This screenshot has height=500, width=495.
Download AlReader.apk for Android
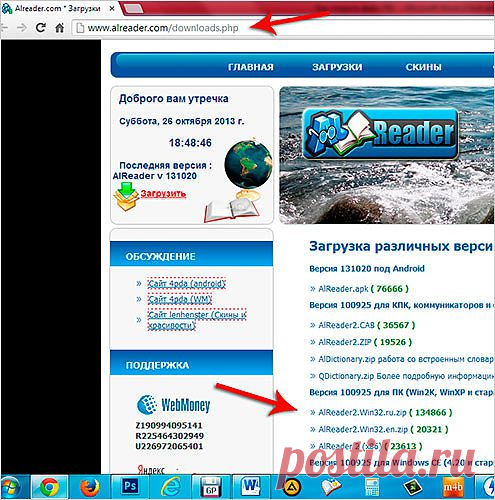[x=343, y=289]
